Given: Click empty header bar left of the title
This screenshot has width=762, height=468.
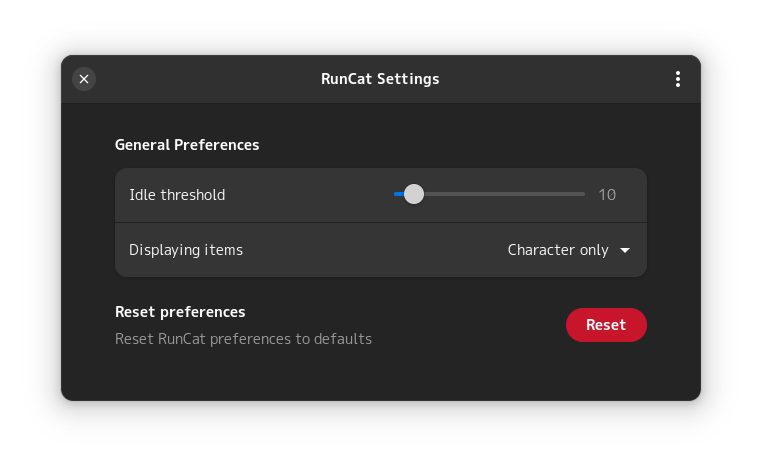Looking at the screenshot, I should point(200,79).
